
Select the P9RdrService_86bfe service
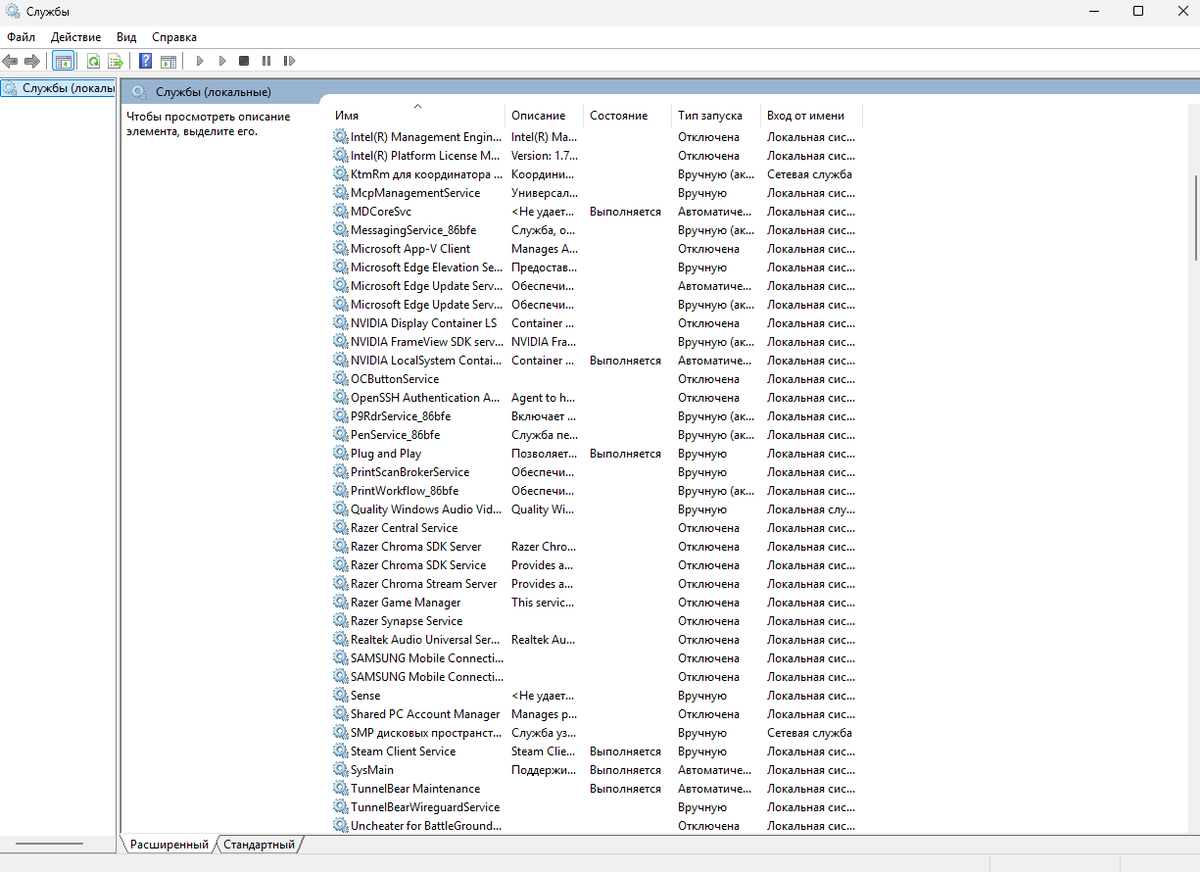click(x=596, y=416)
